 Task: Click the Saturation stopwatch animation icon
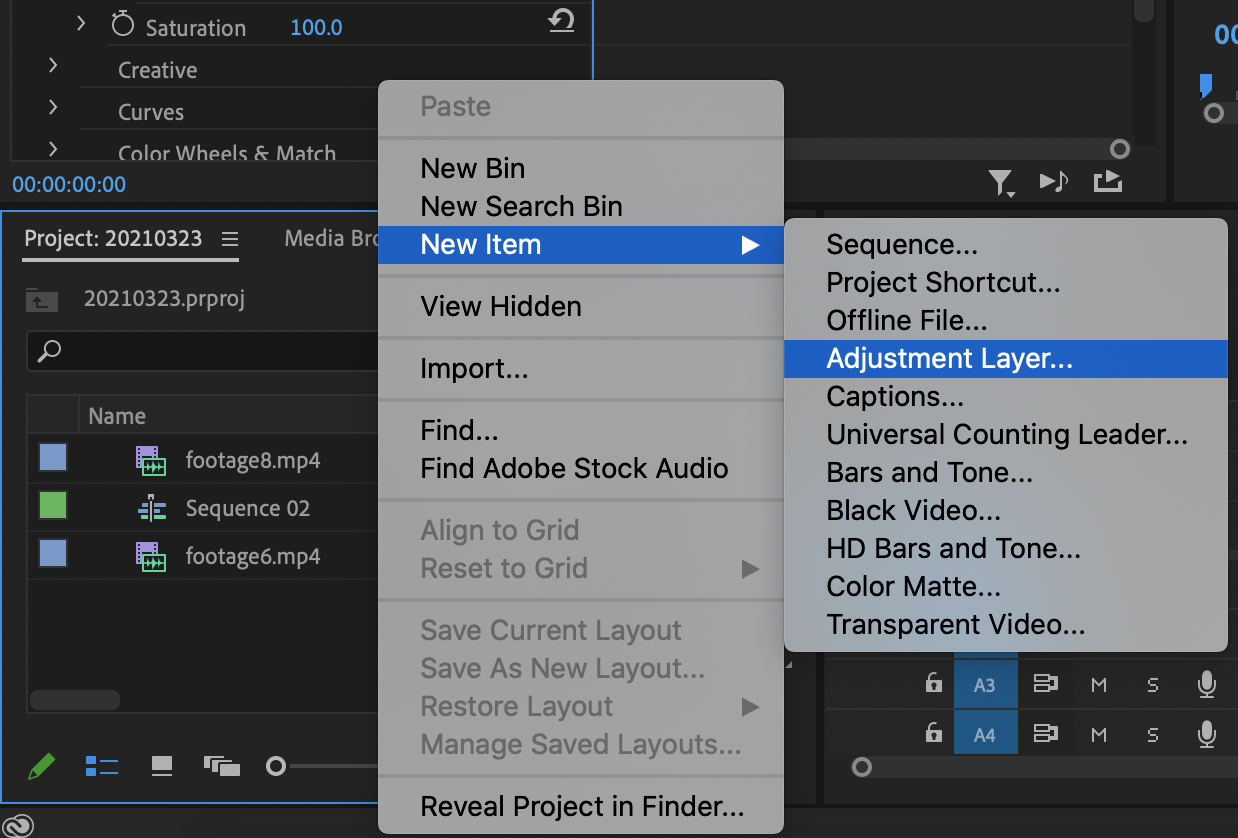122,24
